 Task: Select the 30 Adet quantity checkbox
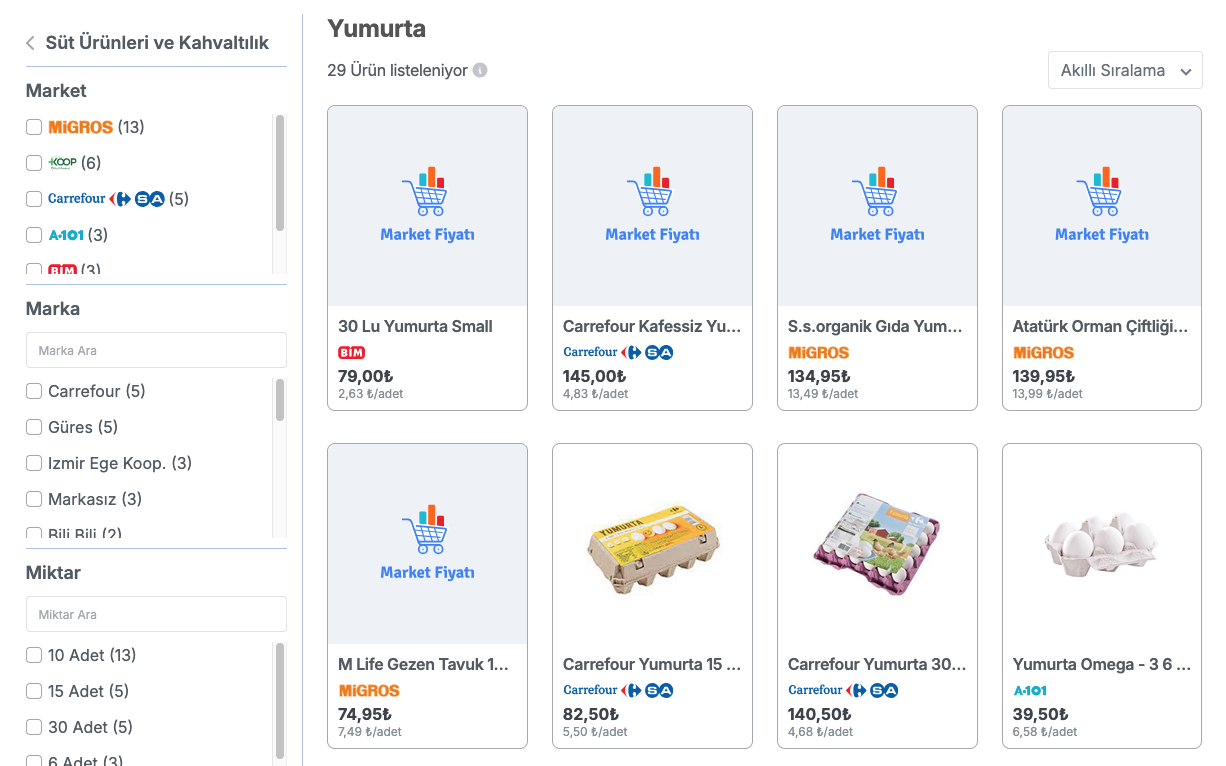click(x=34, y=727)
